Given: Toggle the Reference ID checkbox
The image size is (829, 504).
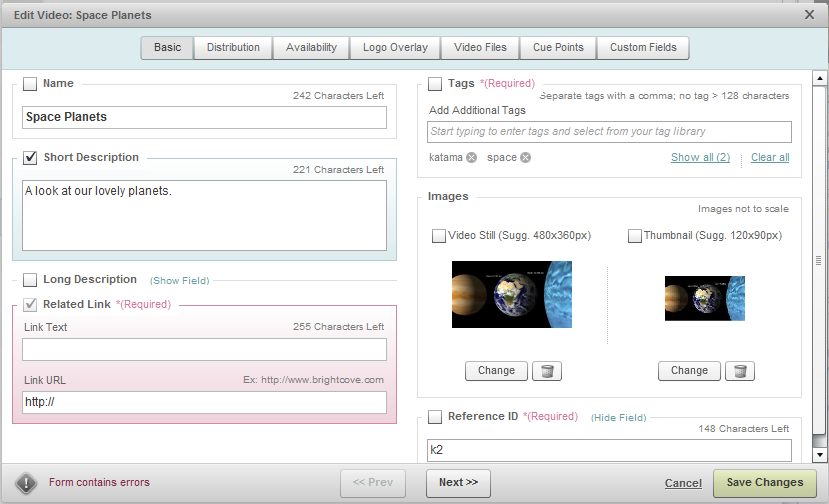Looking at the screenshot, I should (435, 417).
